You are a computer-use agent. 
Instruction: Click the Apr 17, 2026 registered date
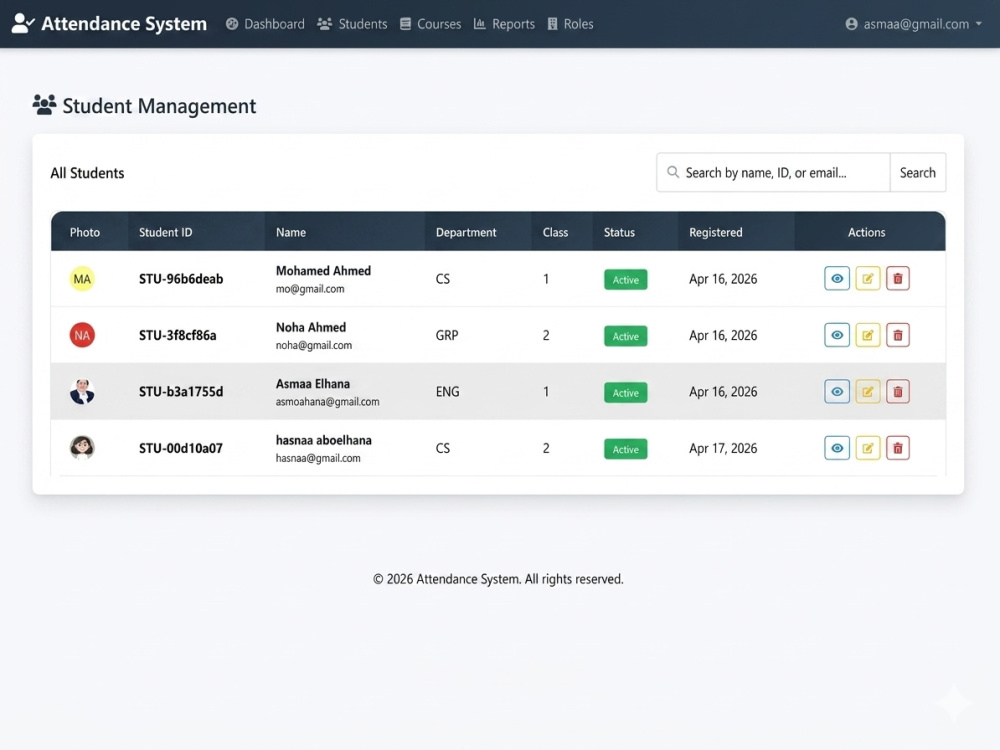723,448
